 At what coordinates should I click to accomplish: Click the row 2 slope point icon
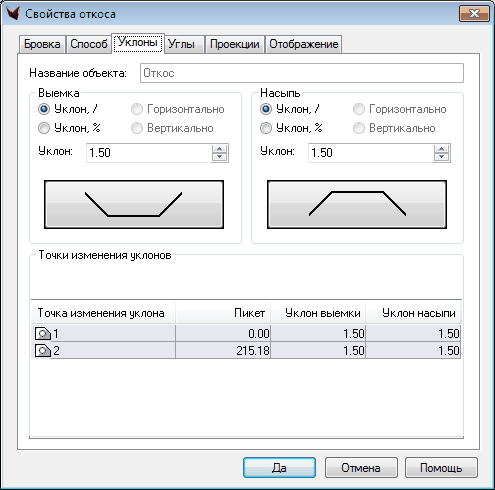(43, 350)
